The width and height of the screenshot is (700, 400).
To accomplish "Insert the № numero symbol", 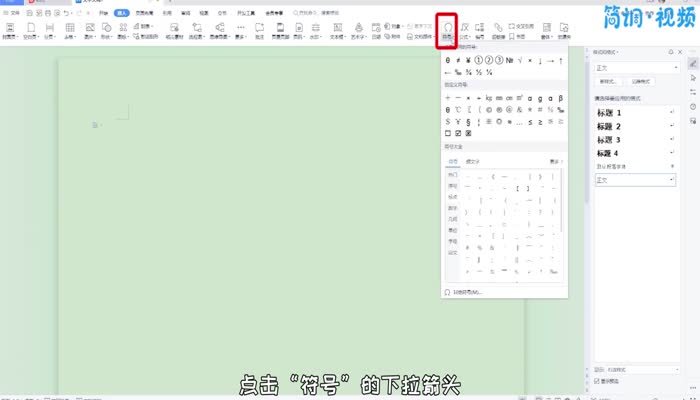I will tap(508, 60).
